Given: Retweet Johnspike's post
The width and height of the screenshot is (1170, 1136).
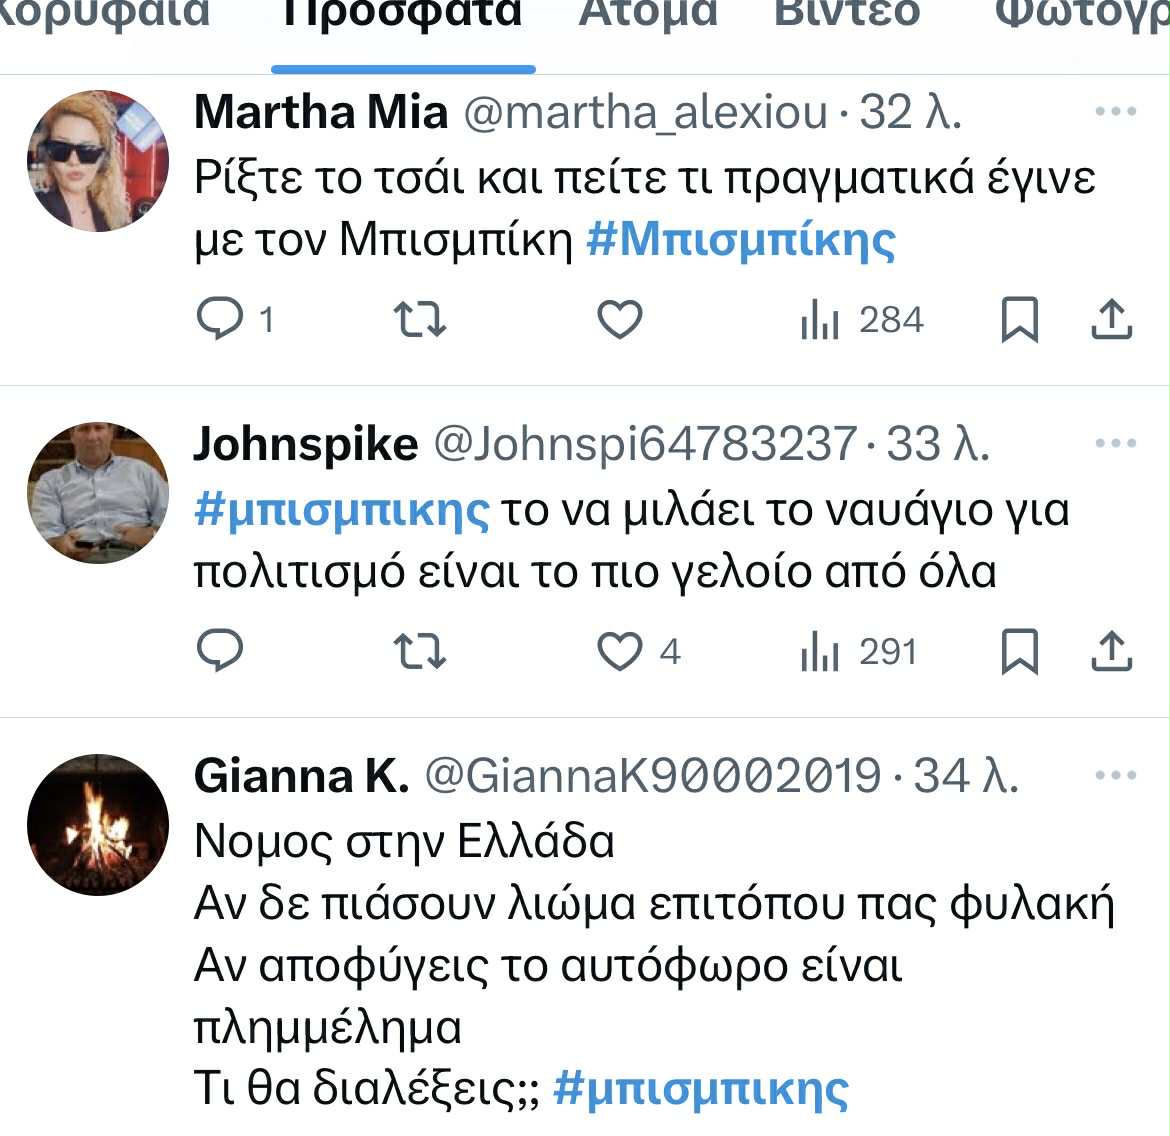Looking at the screenshot, I should tap(420, 652).
